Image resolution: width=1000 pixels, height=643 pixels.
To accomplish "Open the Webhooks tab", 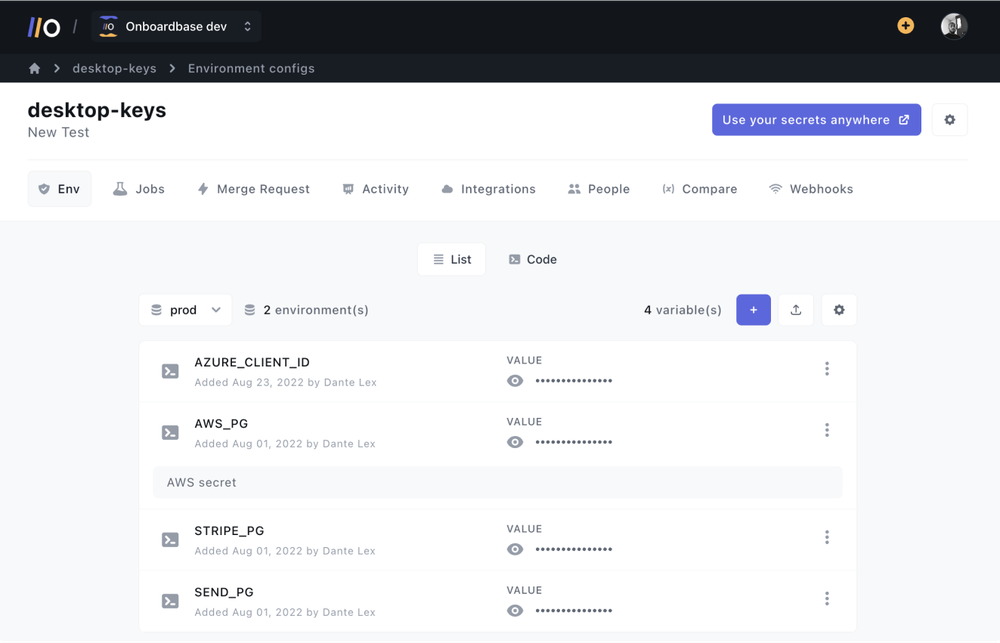I will tap(811, 189).
